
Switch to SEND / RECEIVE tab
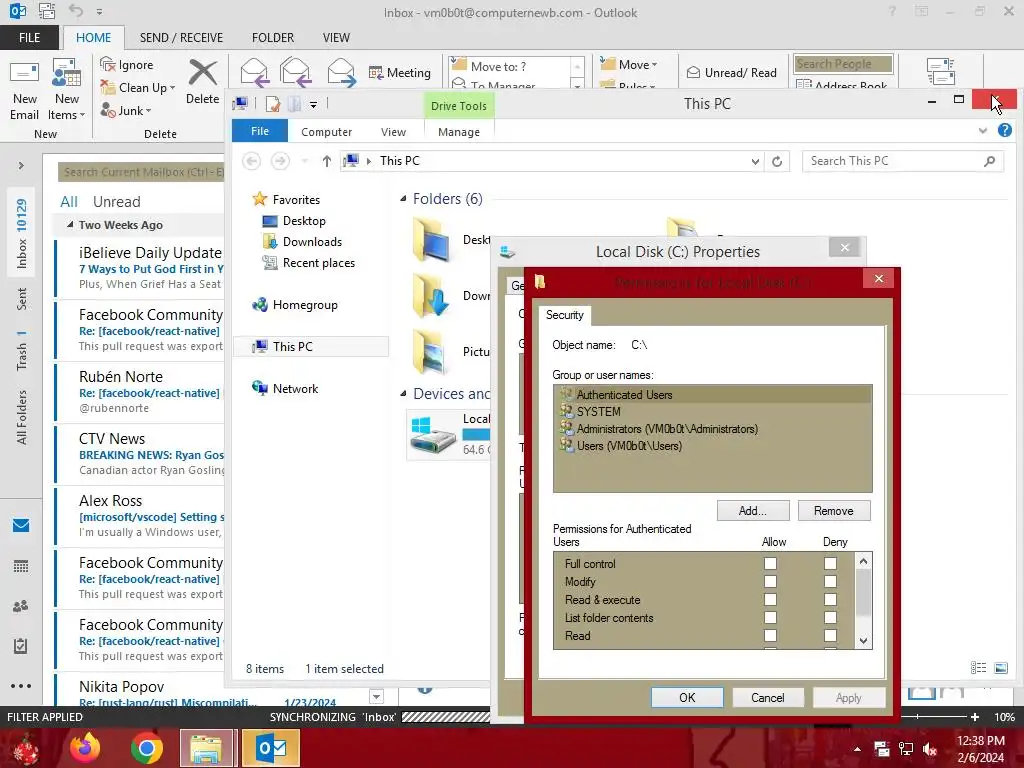click(x=181, y=37)
